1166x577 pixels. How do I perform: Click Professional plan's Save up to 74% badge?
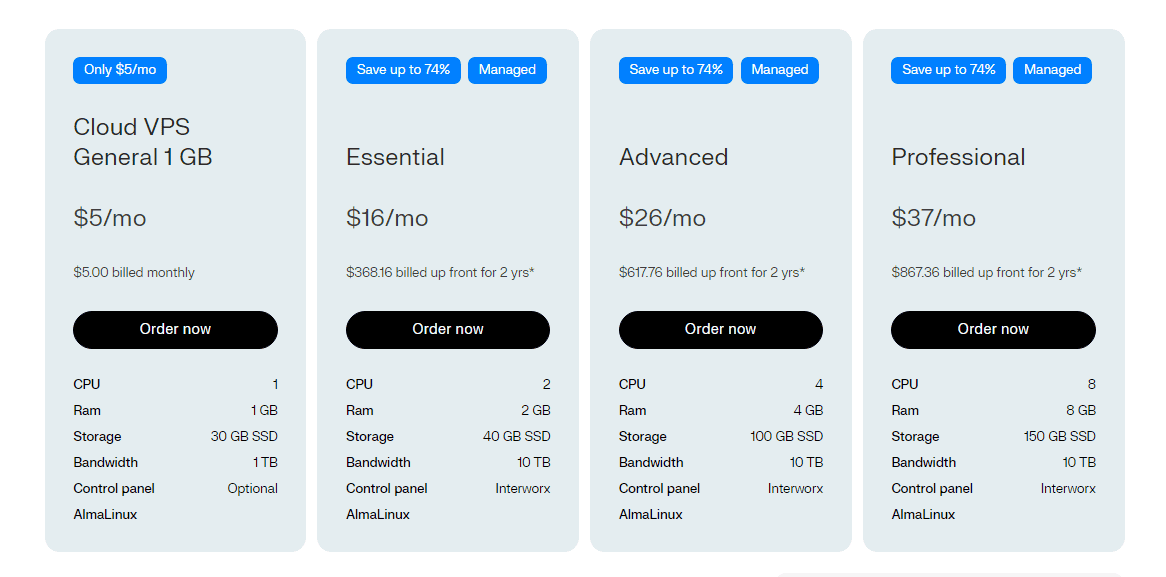tap(948, 70)
